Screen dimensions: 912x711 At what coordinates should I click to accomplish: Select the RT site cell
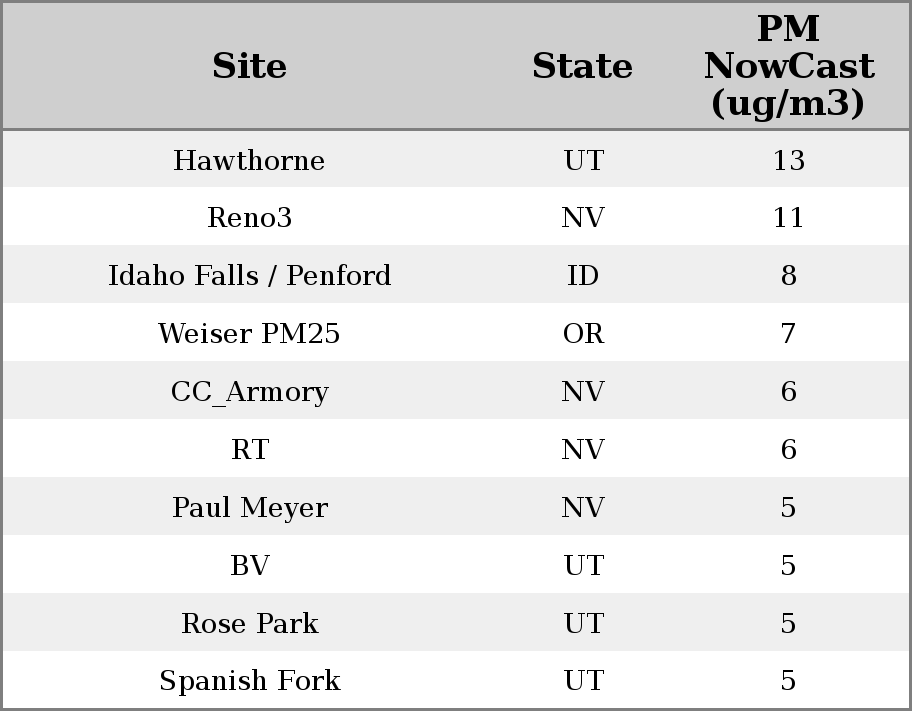[249, 450]
